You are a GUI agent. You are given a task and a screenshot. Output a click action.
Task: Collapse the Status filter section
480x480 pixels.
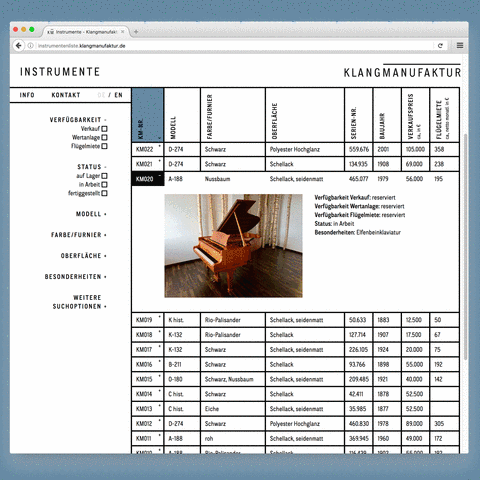(92, 167)
